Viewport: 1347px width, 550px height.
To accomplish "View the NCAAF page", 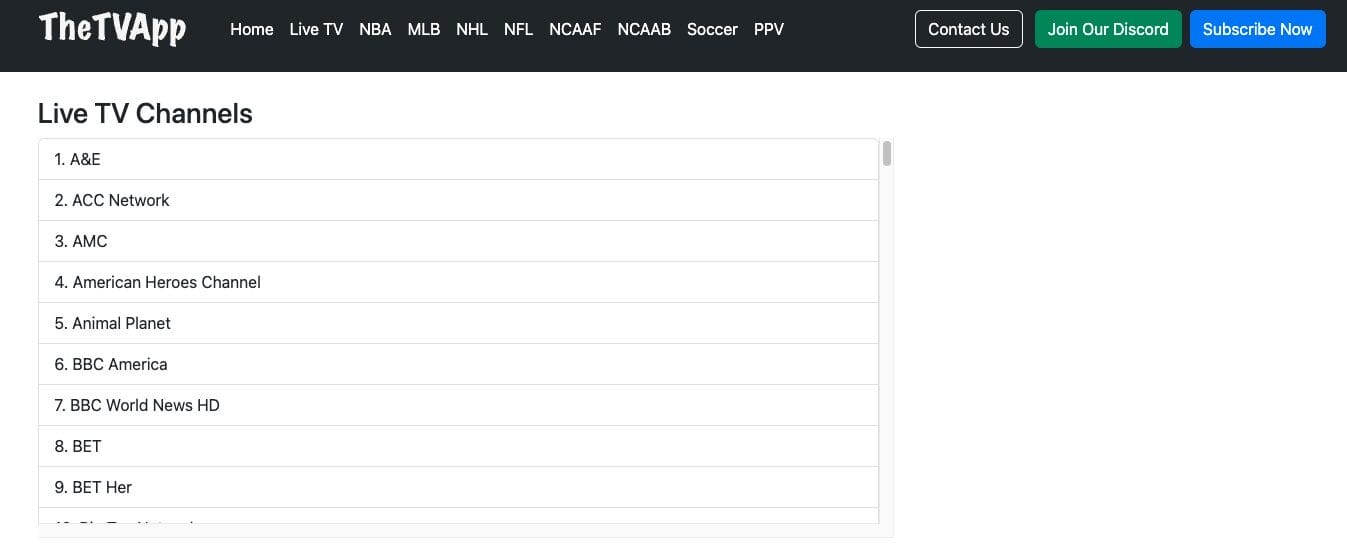I will click(575, 30).
